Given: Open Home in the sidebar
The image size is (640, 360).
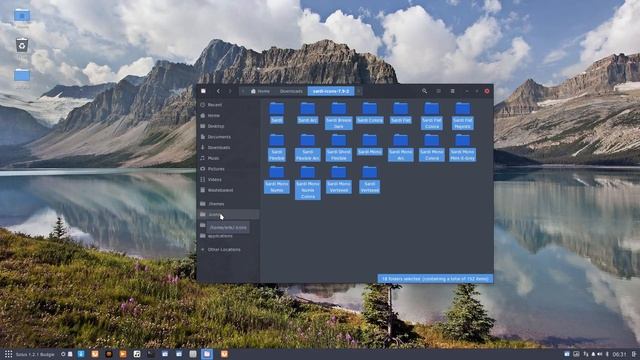Looking at the screenshot, I should [x=228, y=116].
